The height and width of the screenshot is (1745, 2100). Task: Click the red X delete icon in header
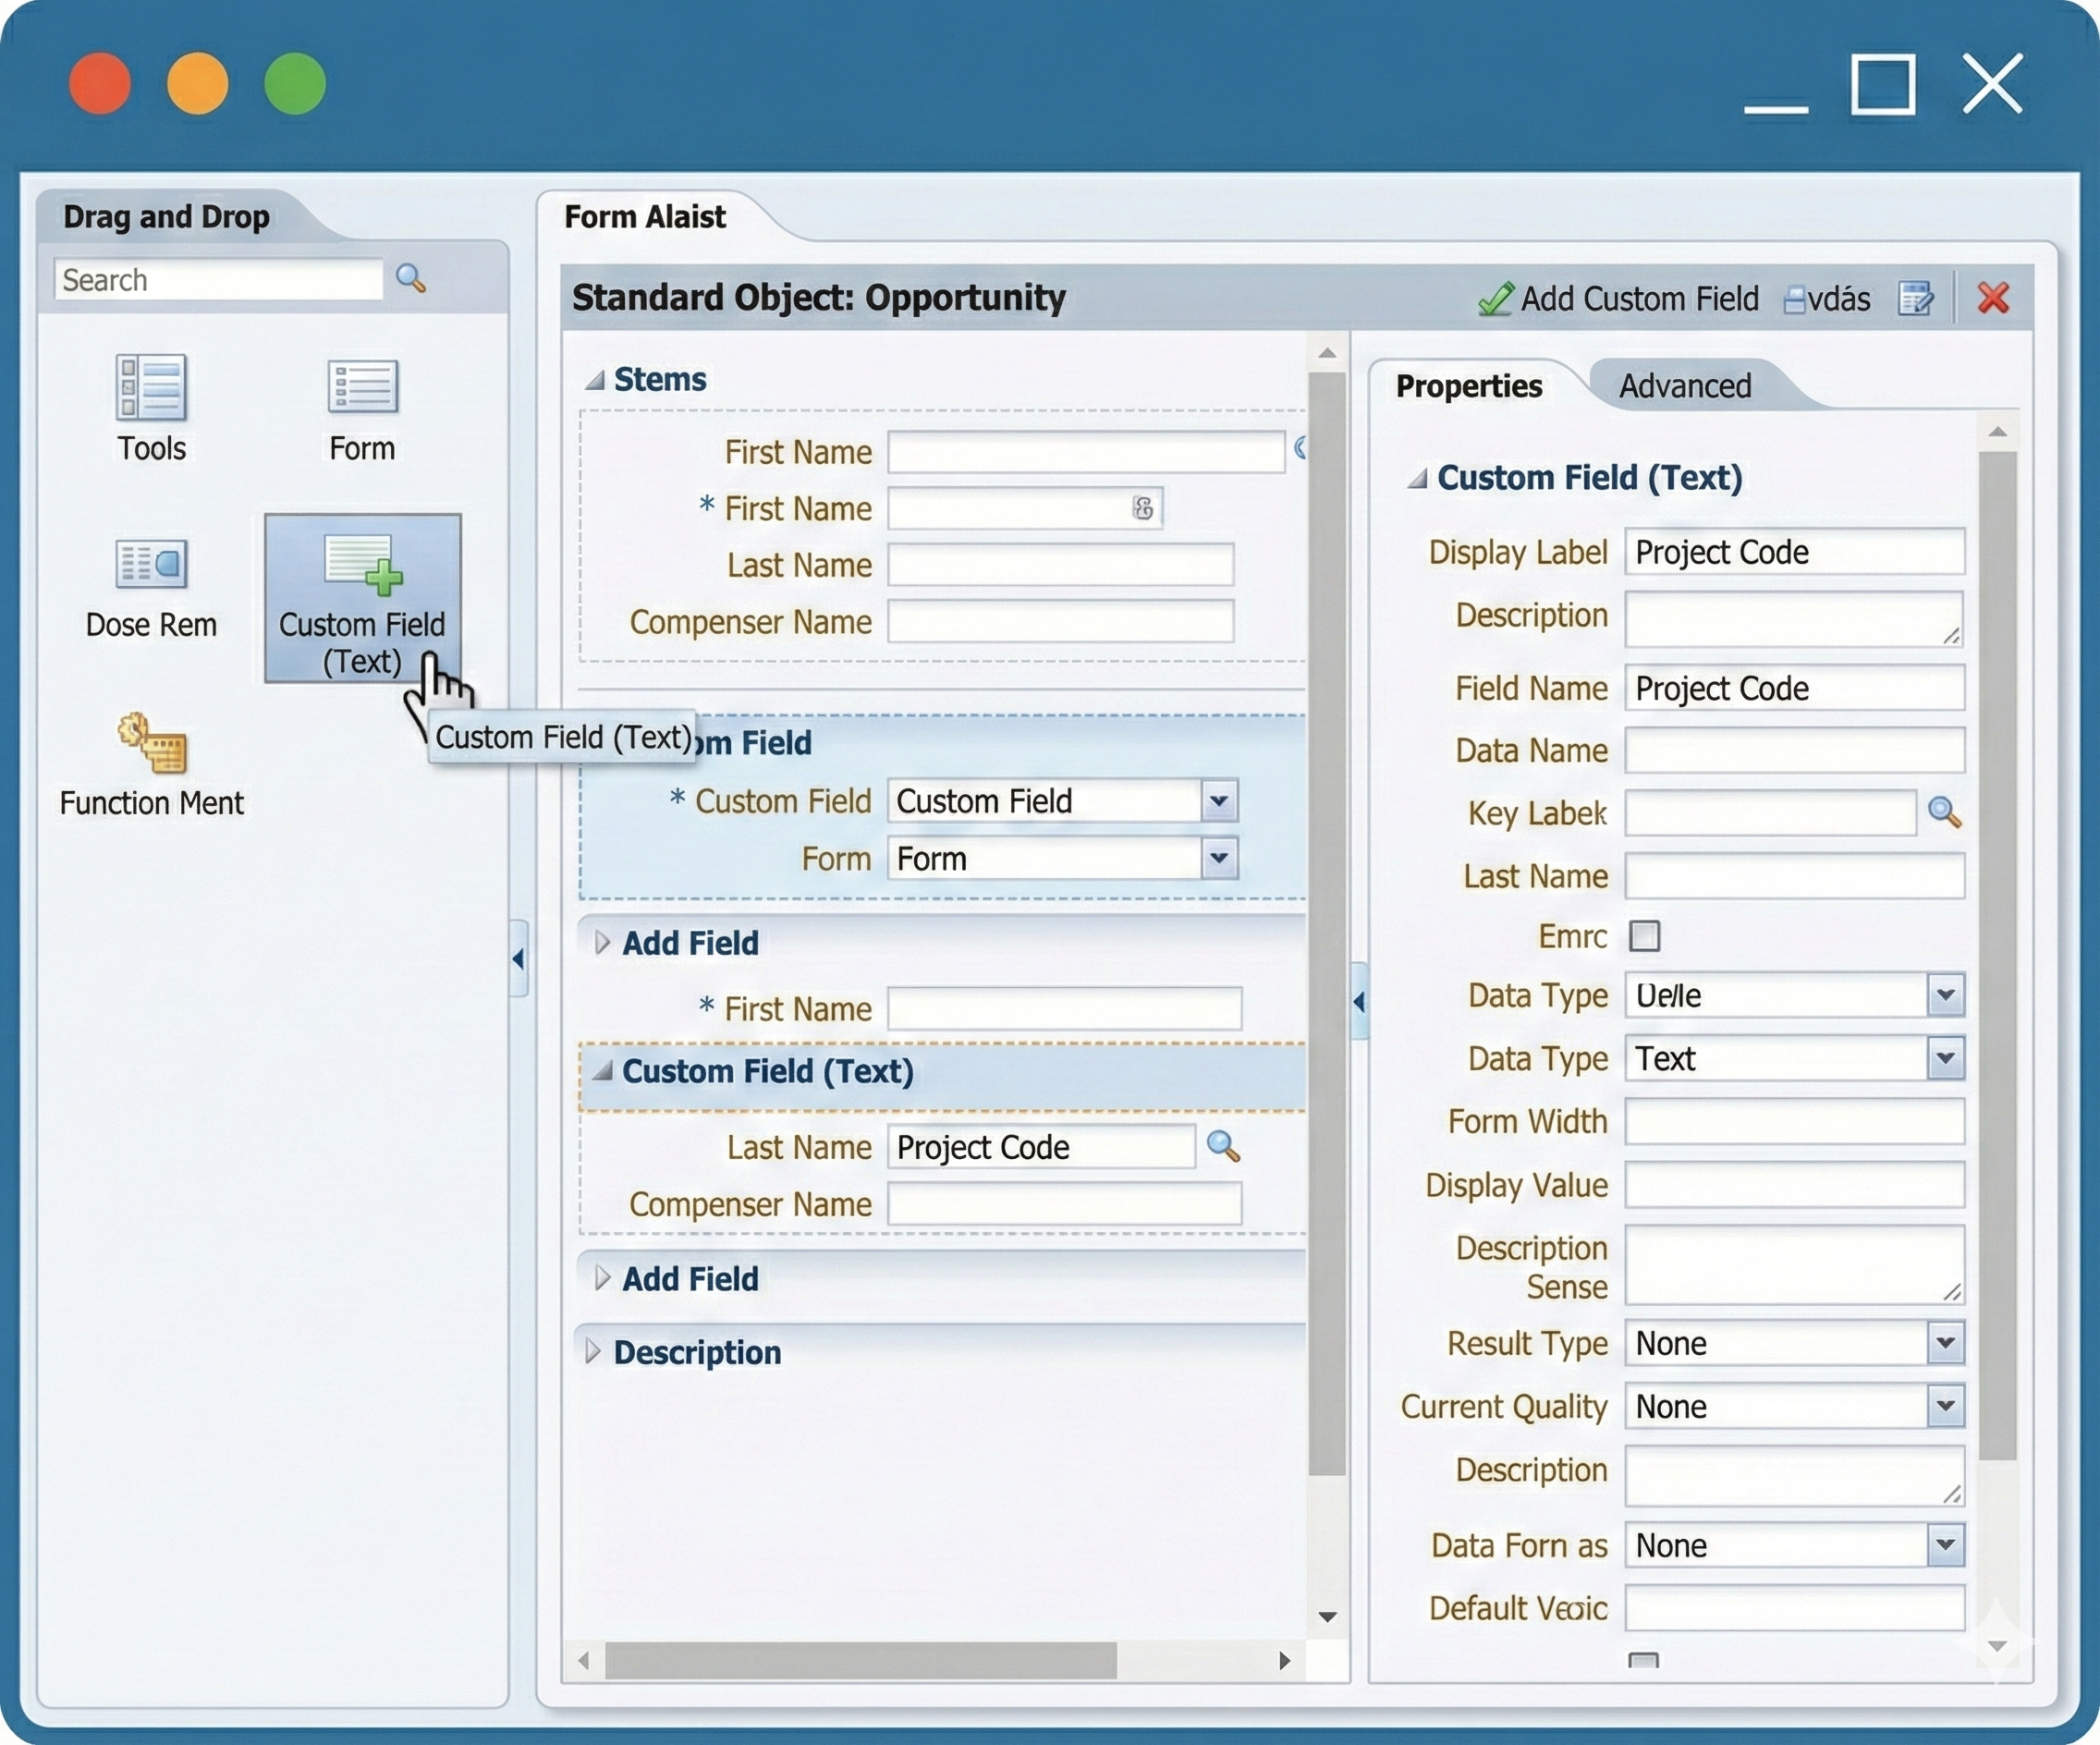[1993, 298]
